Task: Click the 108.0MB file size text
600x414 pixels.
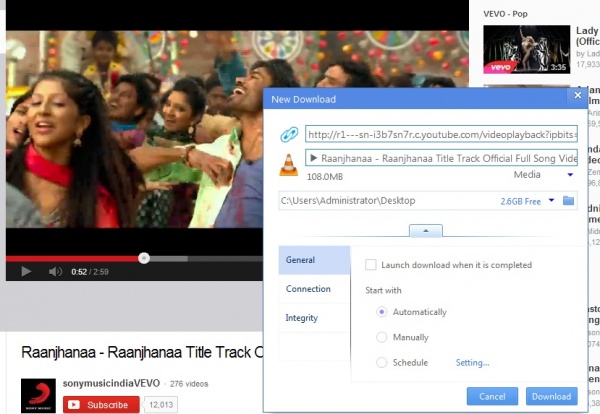Action: (x=325, y=177)
